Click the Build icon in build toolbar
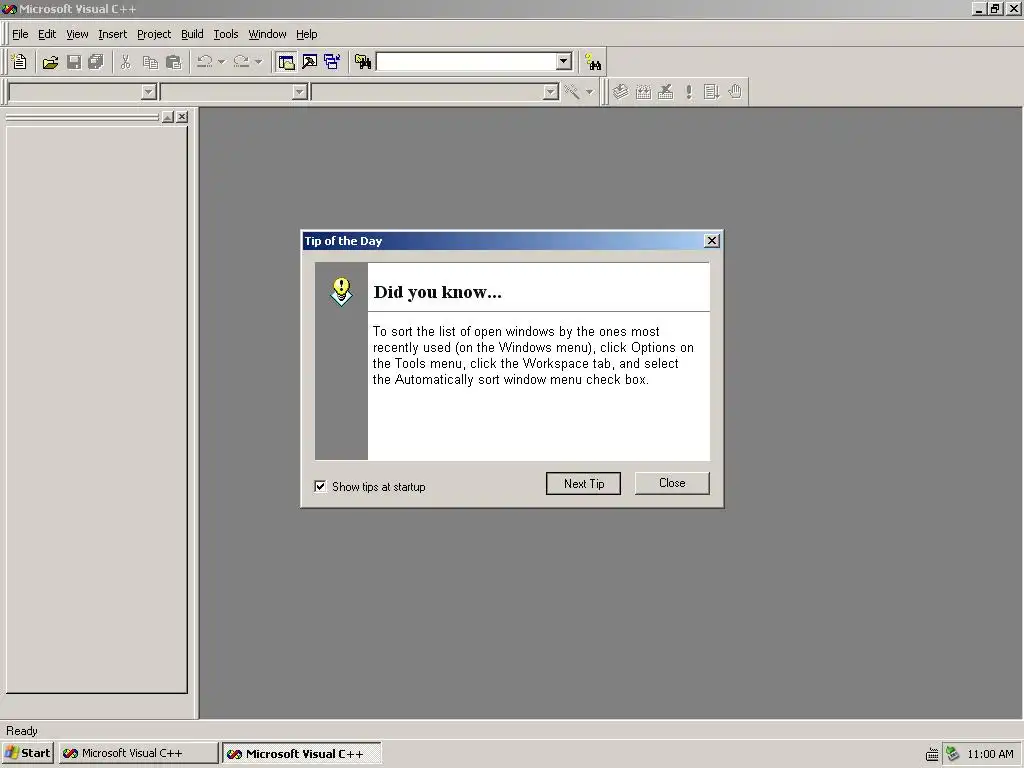The height and width of the screenshot is (768, 1024). [643, 91]
